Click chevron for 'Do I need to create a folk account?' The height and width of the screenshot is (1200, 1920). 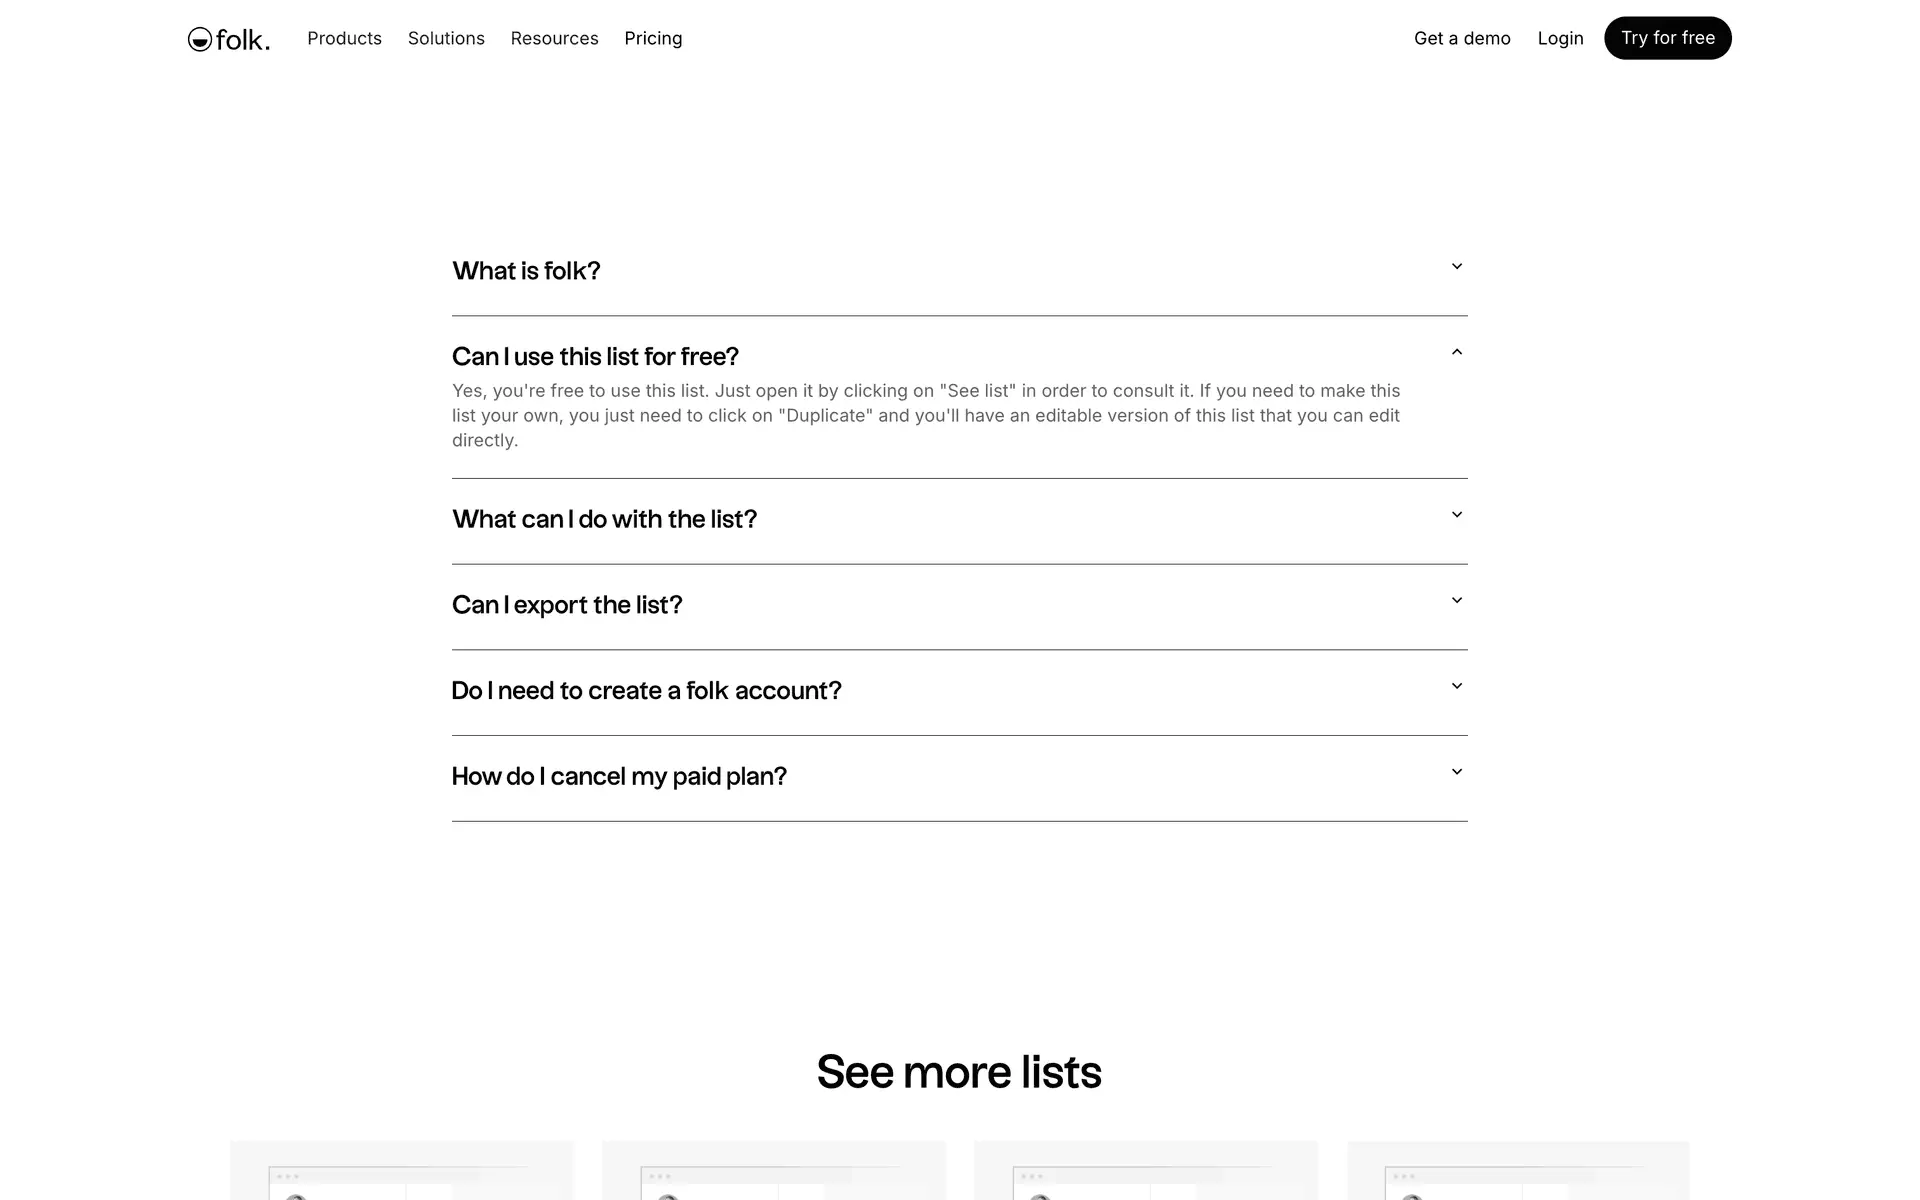click(1457, 687)
